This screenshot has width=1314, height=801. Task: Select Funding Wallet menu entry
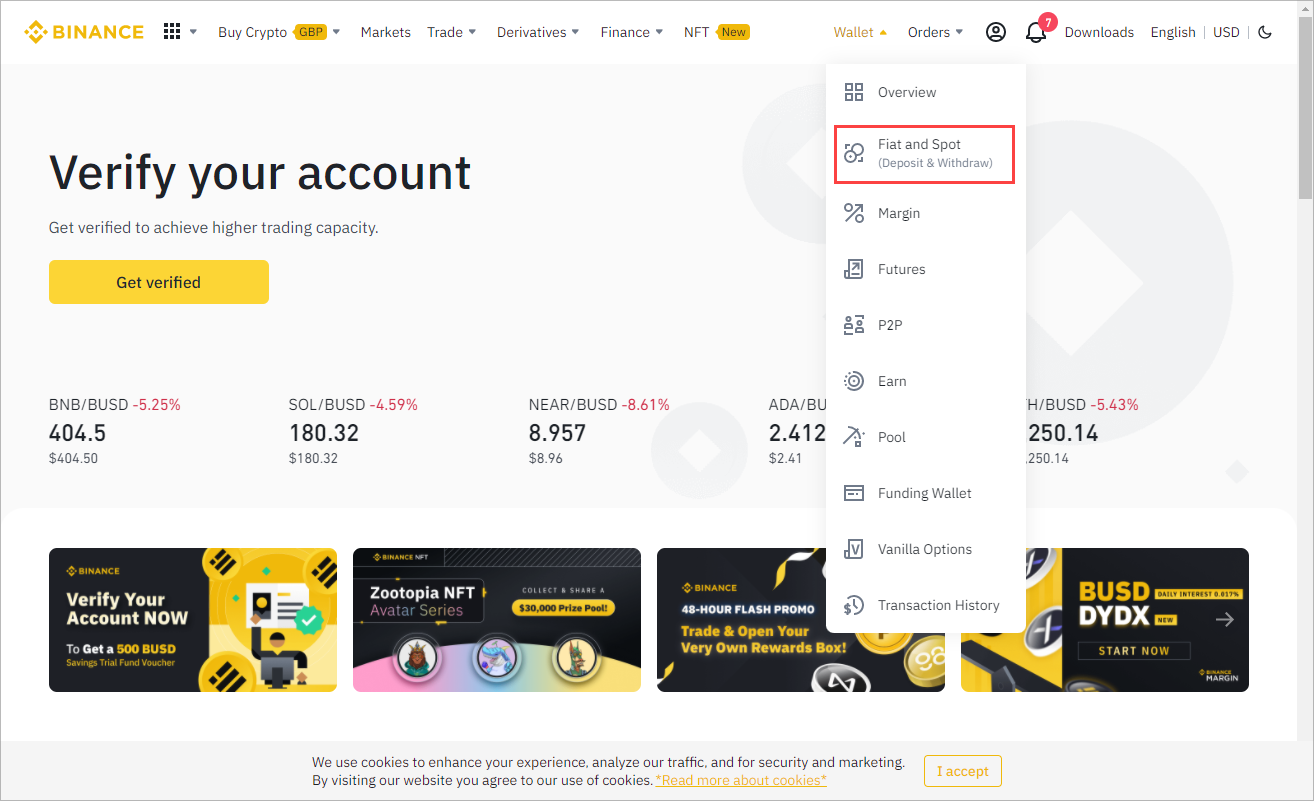click(926, 493)
